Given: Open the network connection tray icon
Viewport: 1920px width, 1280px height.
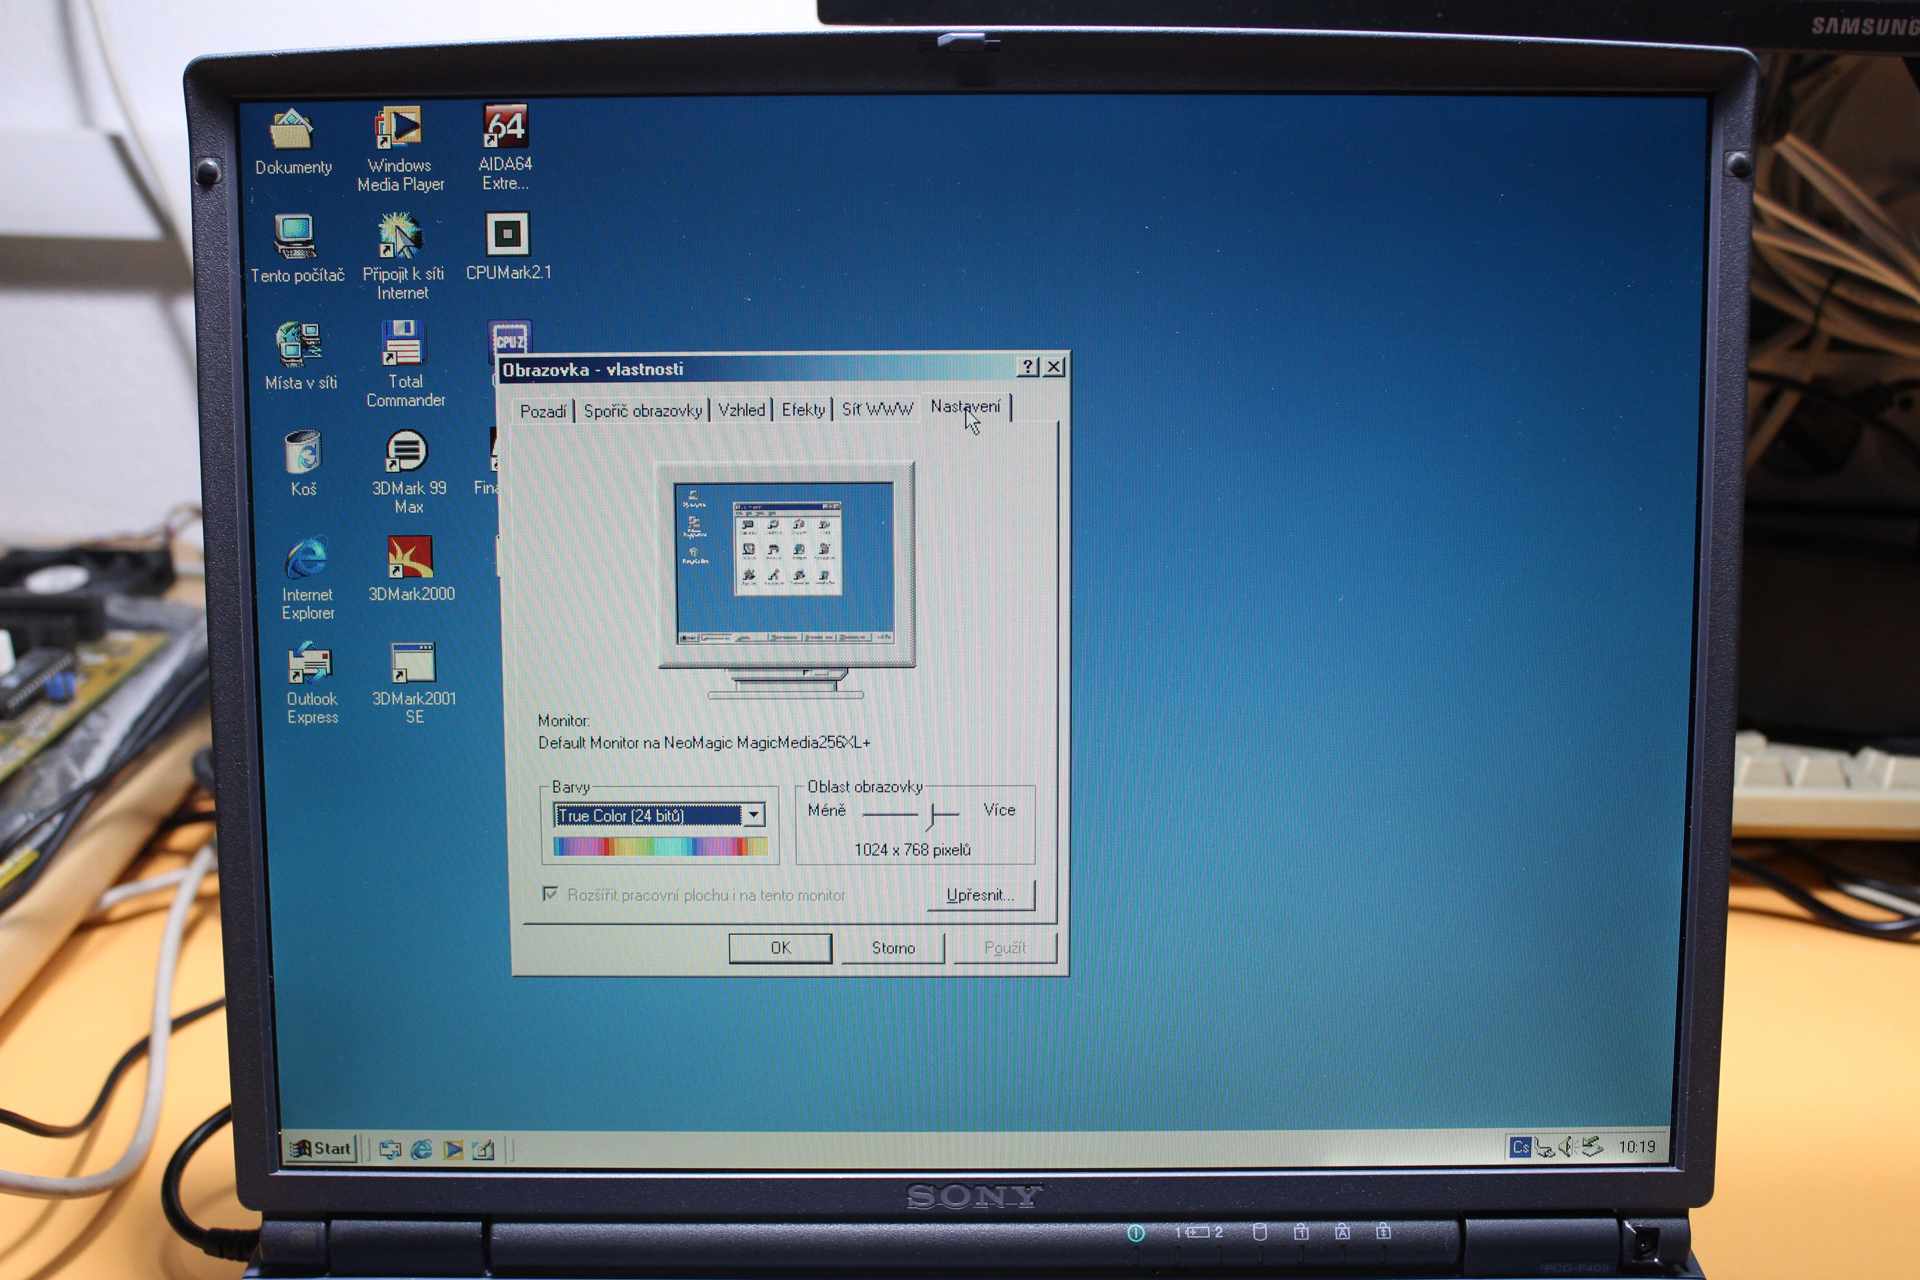Looking at the screenshot, I should (1544, 1147).
